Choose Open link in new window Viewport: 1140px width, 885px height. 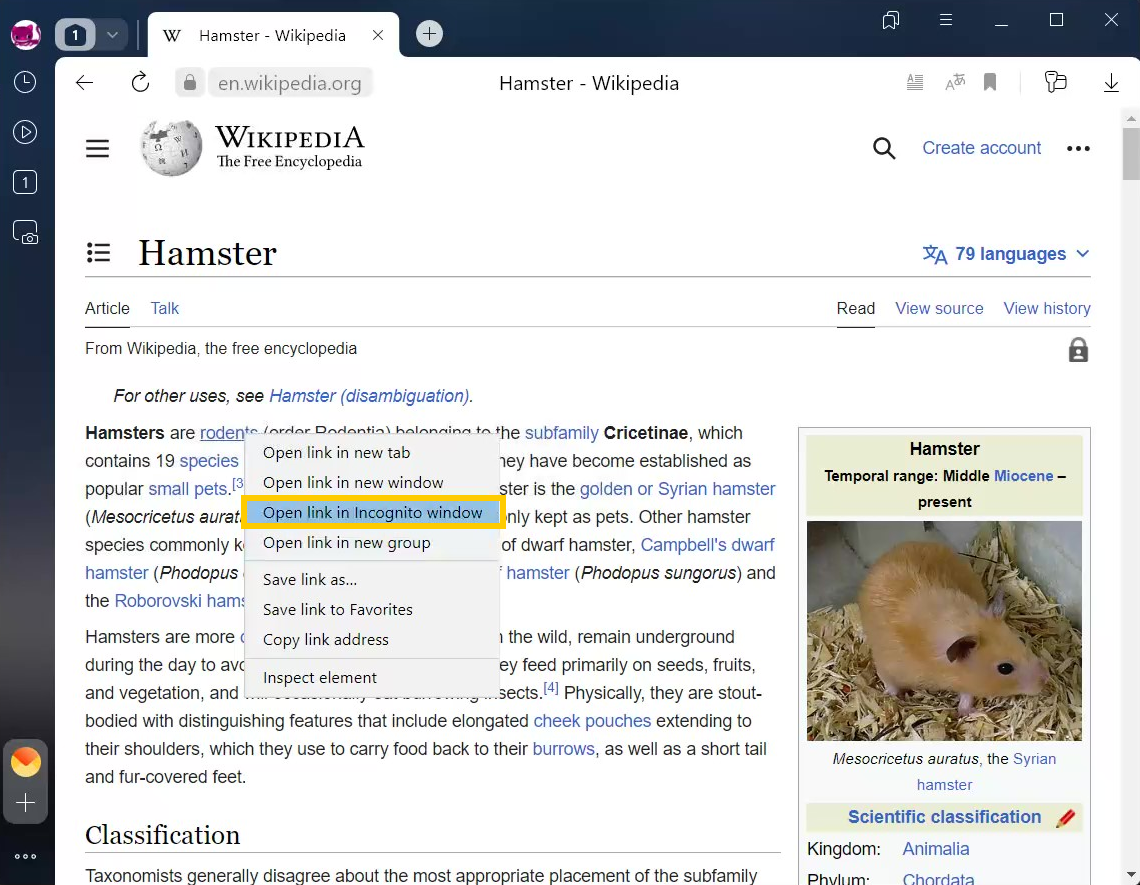[372, 483]
